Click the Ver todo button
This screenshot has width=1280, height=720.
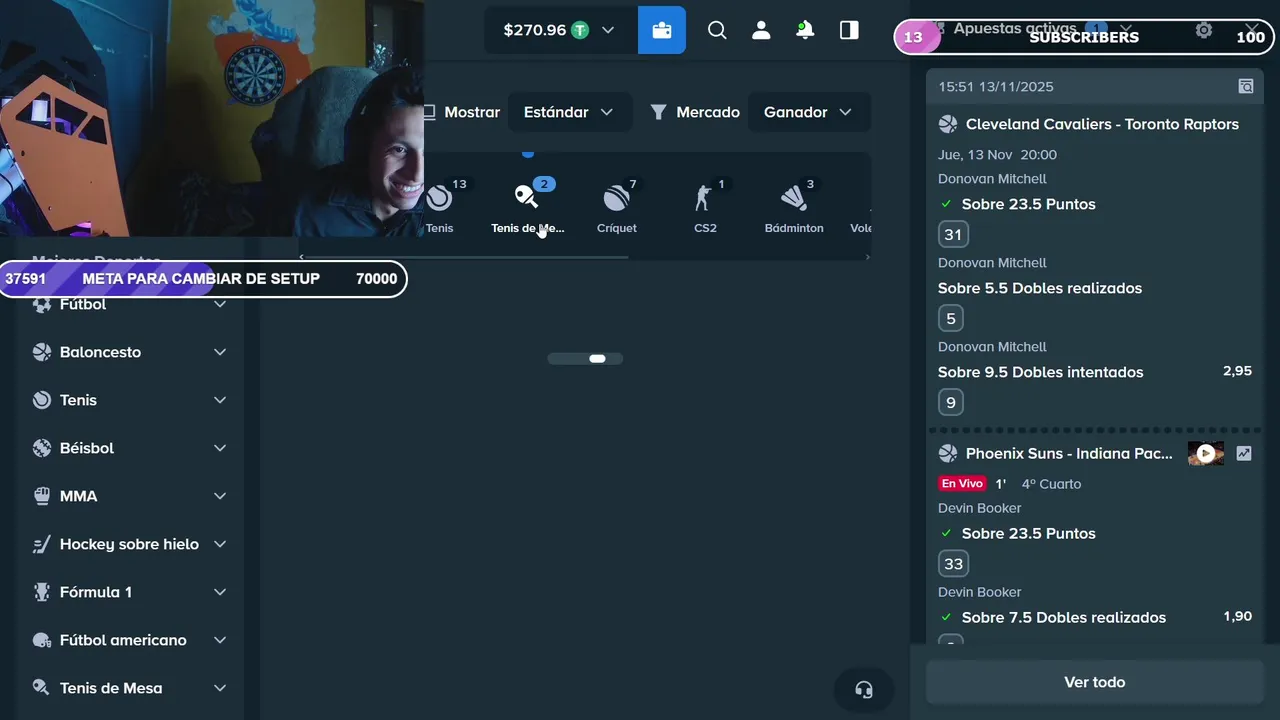1095,682
